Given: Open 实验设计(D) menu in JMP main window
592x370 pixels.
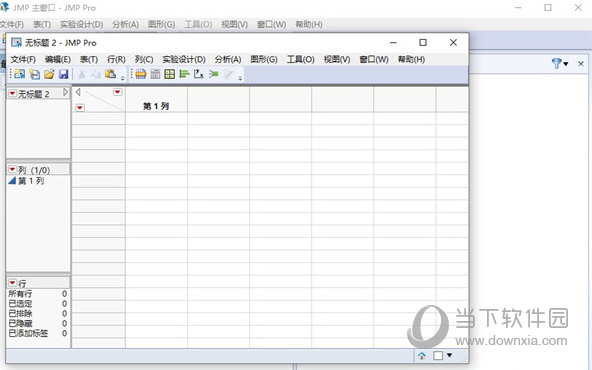Looking at the screenshot, I should point(82,25).
